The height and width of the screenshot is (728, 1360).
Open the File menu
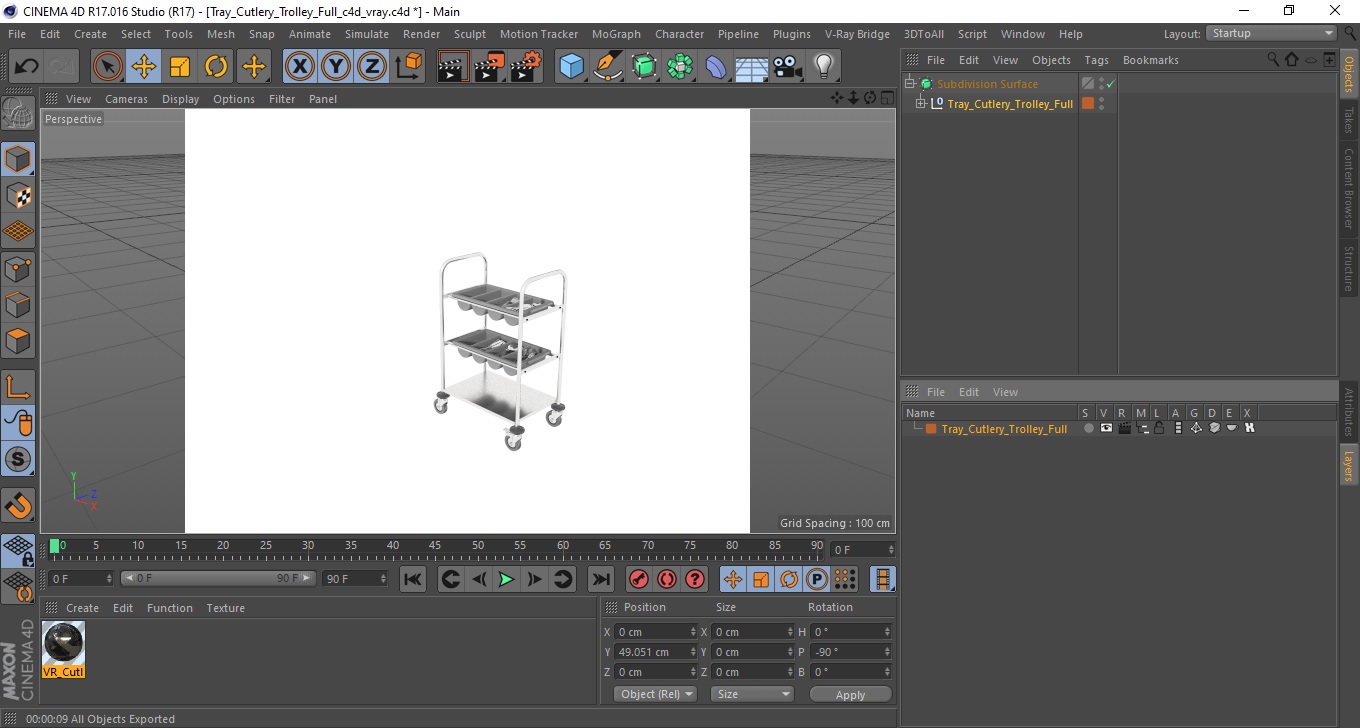tap(17, 34)
